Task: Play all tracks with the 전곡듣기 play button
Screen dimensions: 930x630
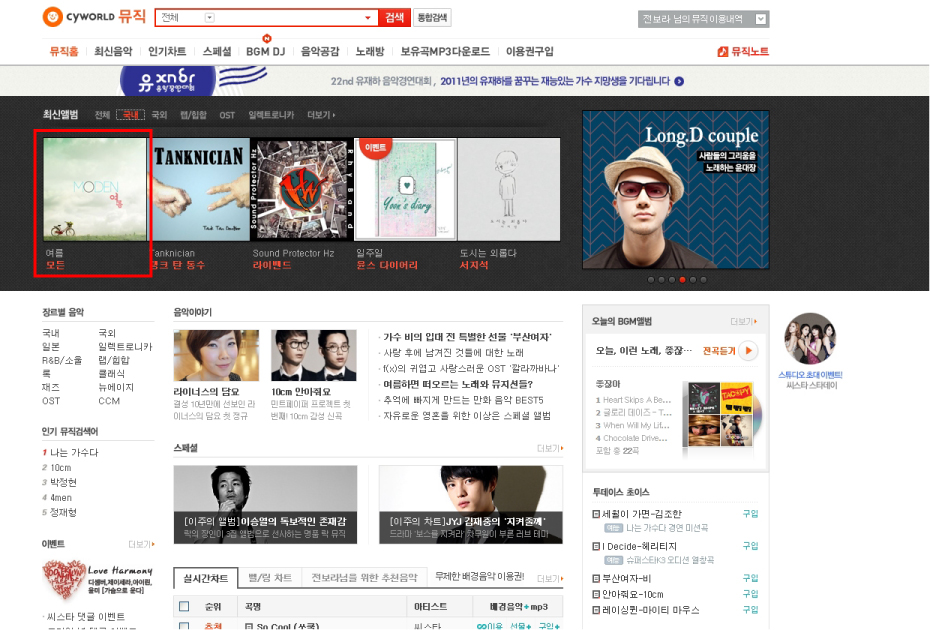Action: 749,351
